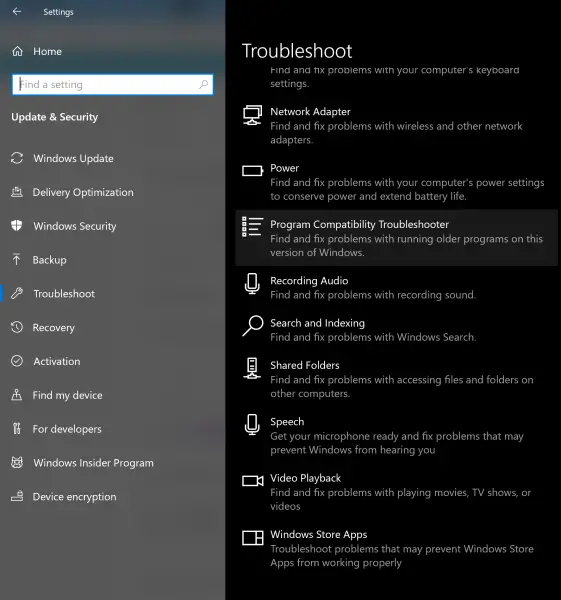Screen dimensions: 561x600
Task: Click the Recording Audio microphone icon
Action: tap(252, 284)
